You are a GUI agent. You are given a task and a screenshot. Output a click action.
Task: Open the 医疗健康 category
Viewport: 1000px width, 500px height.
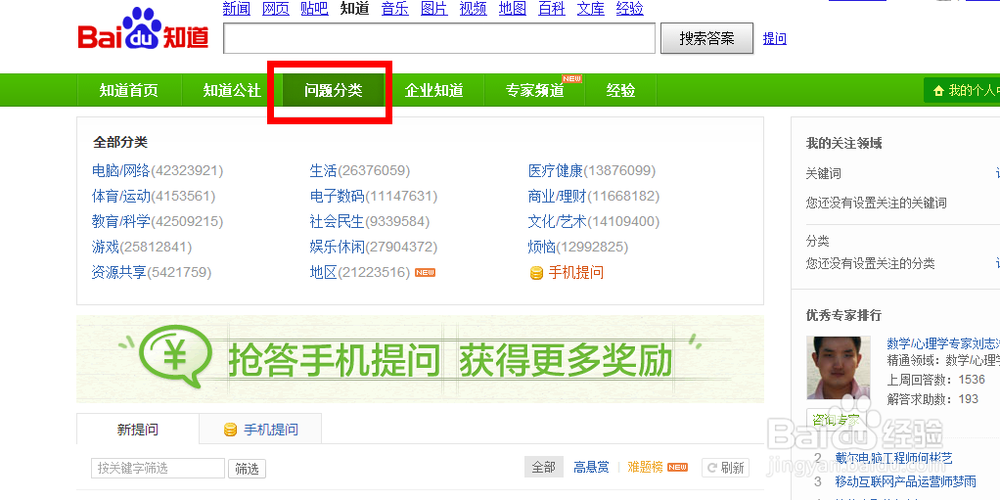point(555,171)
